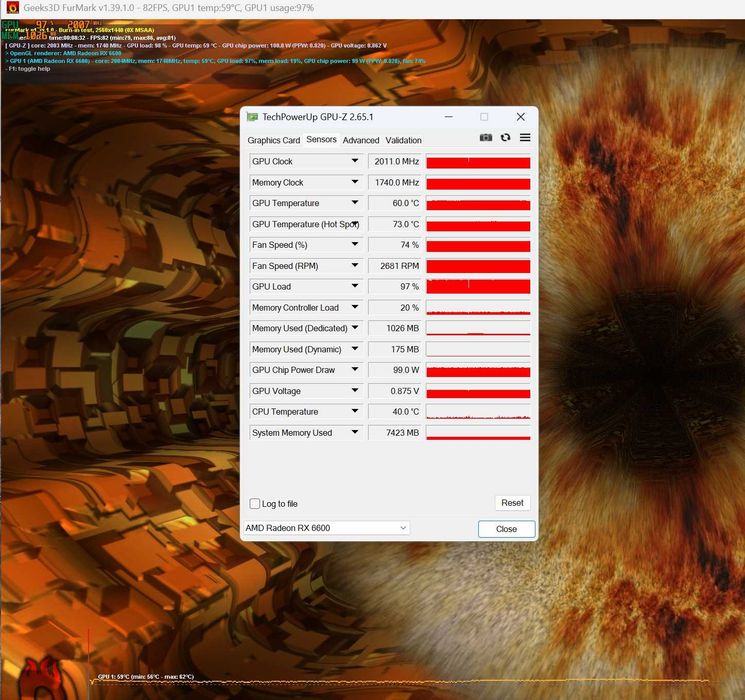
Task: Expand the GPU Load sensor dropdown
Action: (355, 286)
